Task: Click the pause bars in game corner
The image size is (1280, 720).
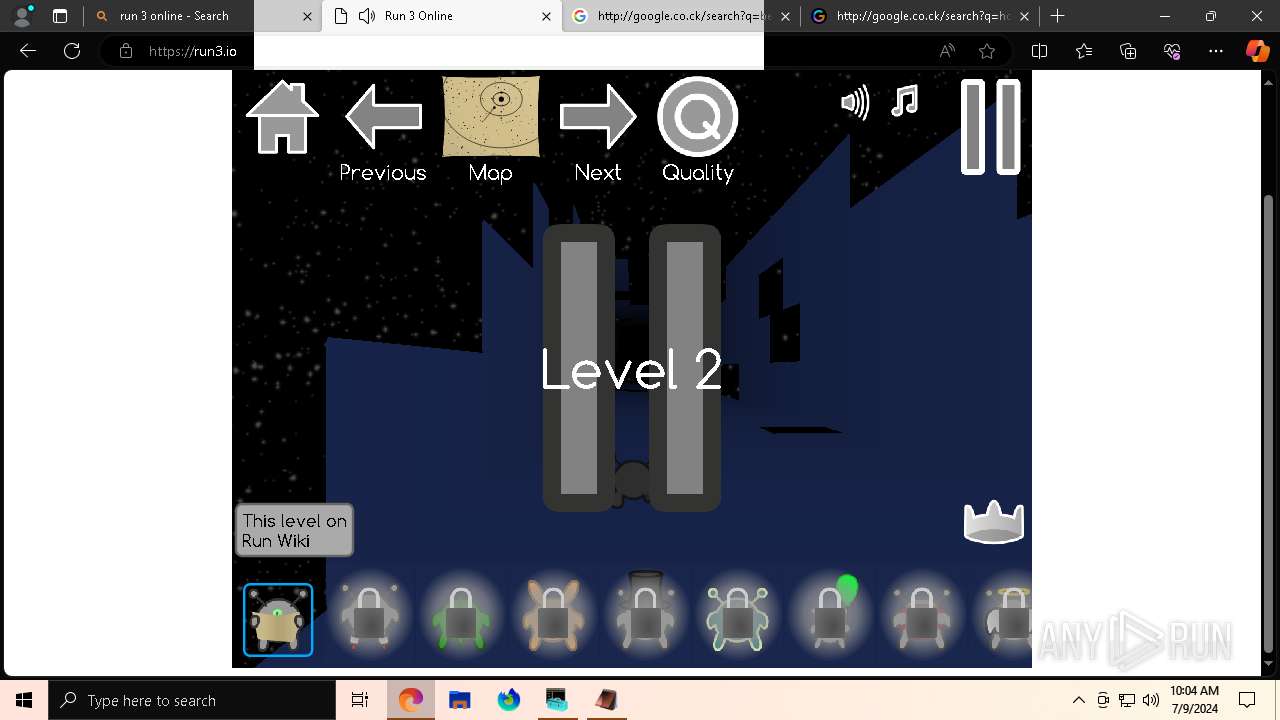Action: pyautogui.click(x=990, y=127)
